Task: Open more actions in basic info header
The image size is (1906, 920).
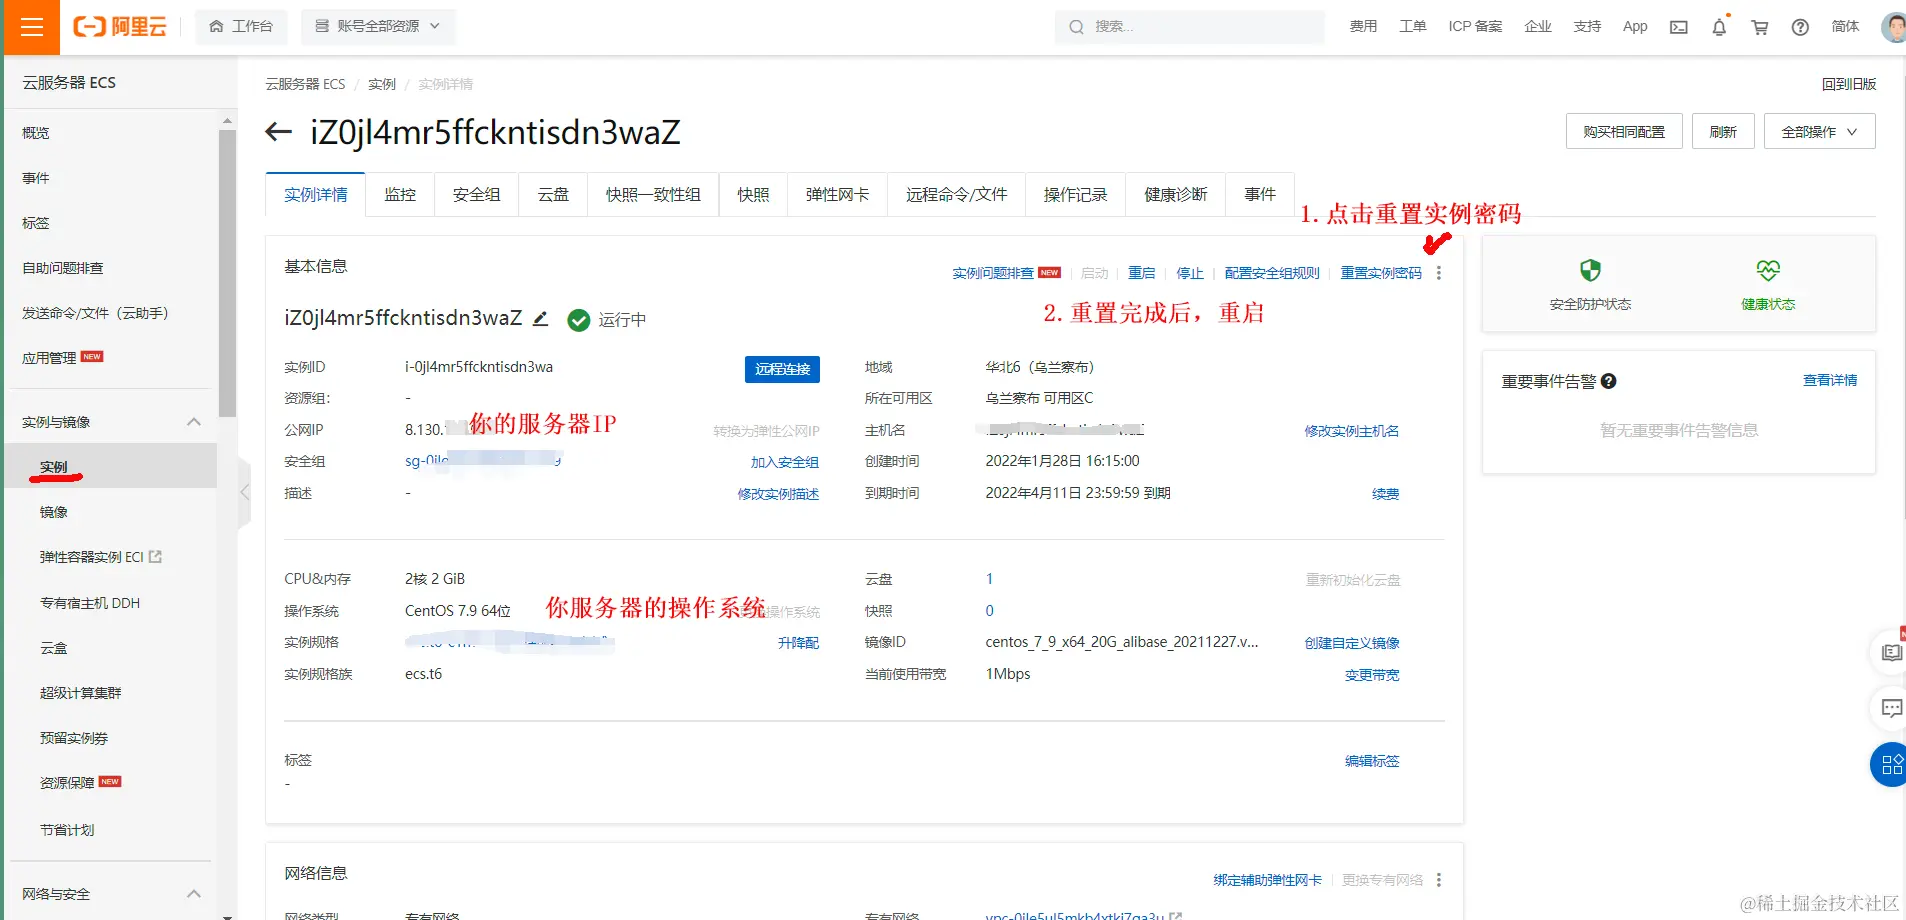Action: coord(1439,273)
